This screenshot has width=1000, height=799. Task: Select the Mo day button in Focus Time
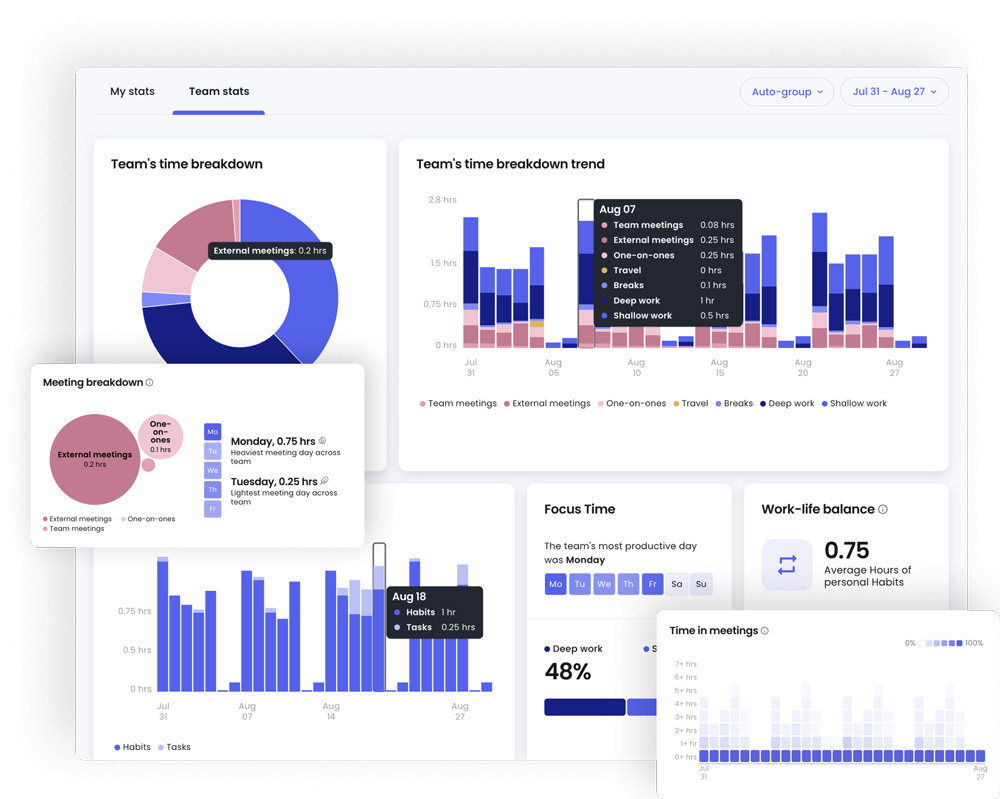[555, 584]
